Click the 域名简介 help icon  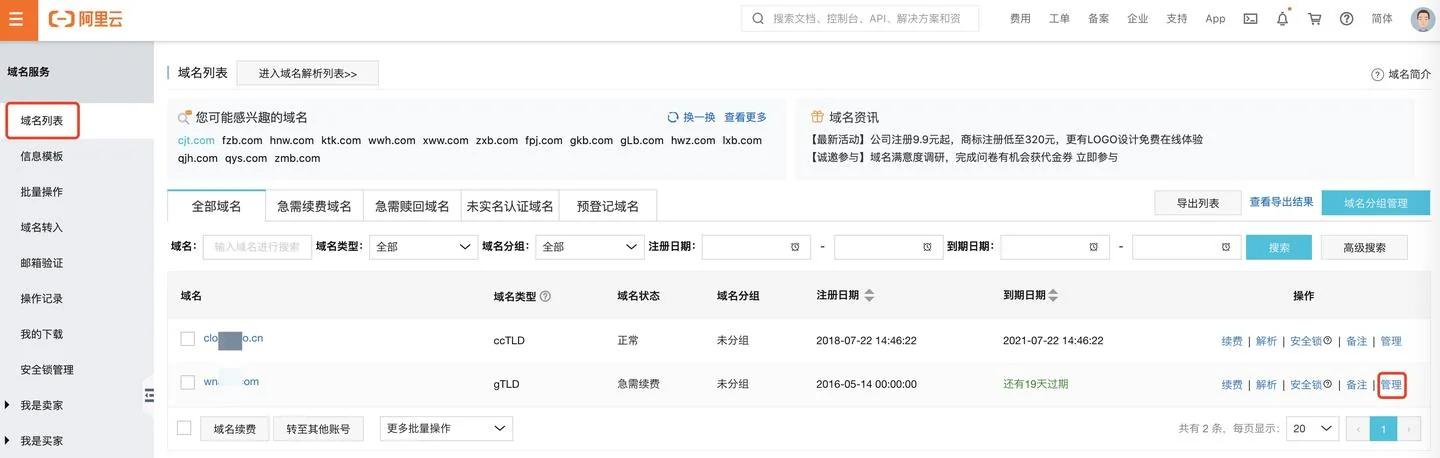coord(1378,75)
